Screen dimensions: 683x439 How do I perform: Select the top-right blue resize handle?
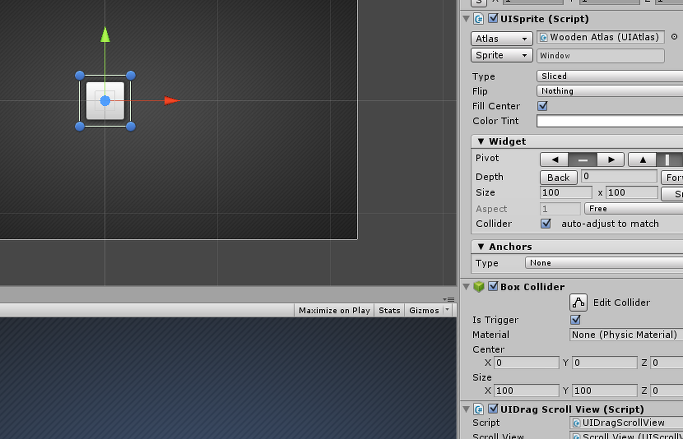(x=130, y=76)
